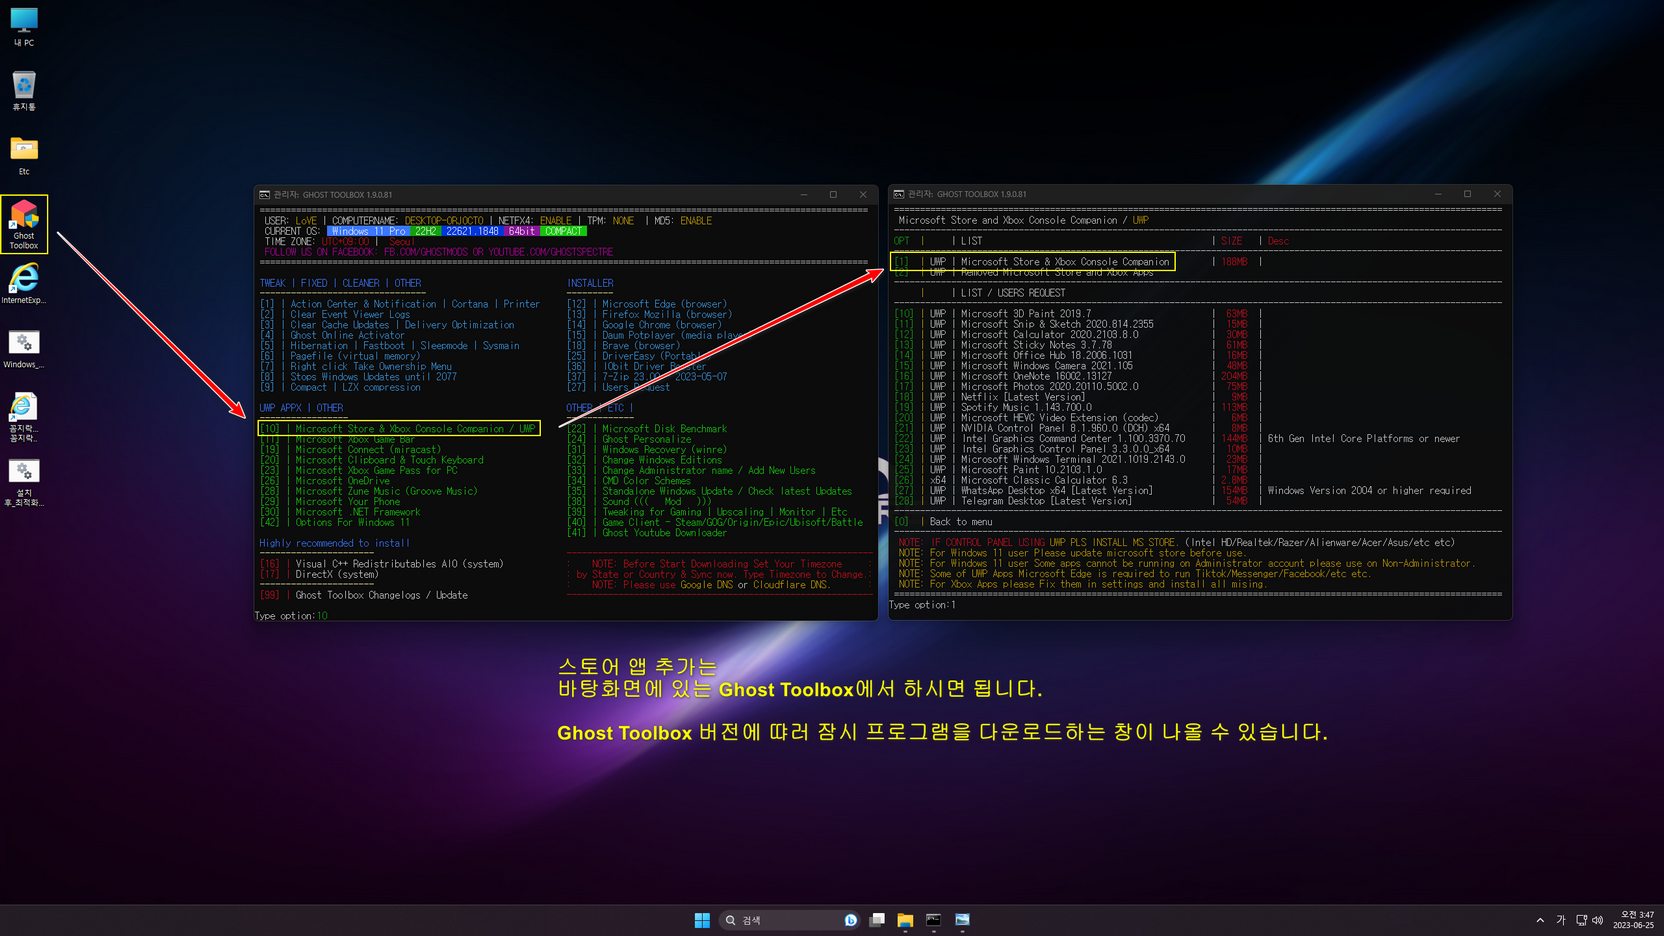
Task: Launch the Ghost Toolbox desktop shortcut
Action: point(24,224)
